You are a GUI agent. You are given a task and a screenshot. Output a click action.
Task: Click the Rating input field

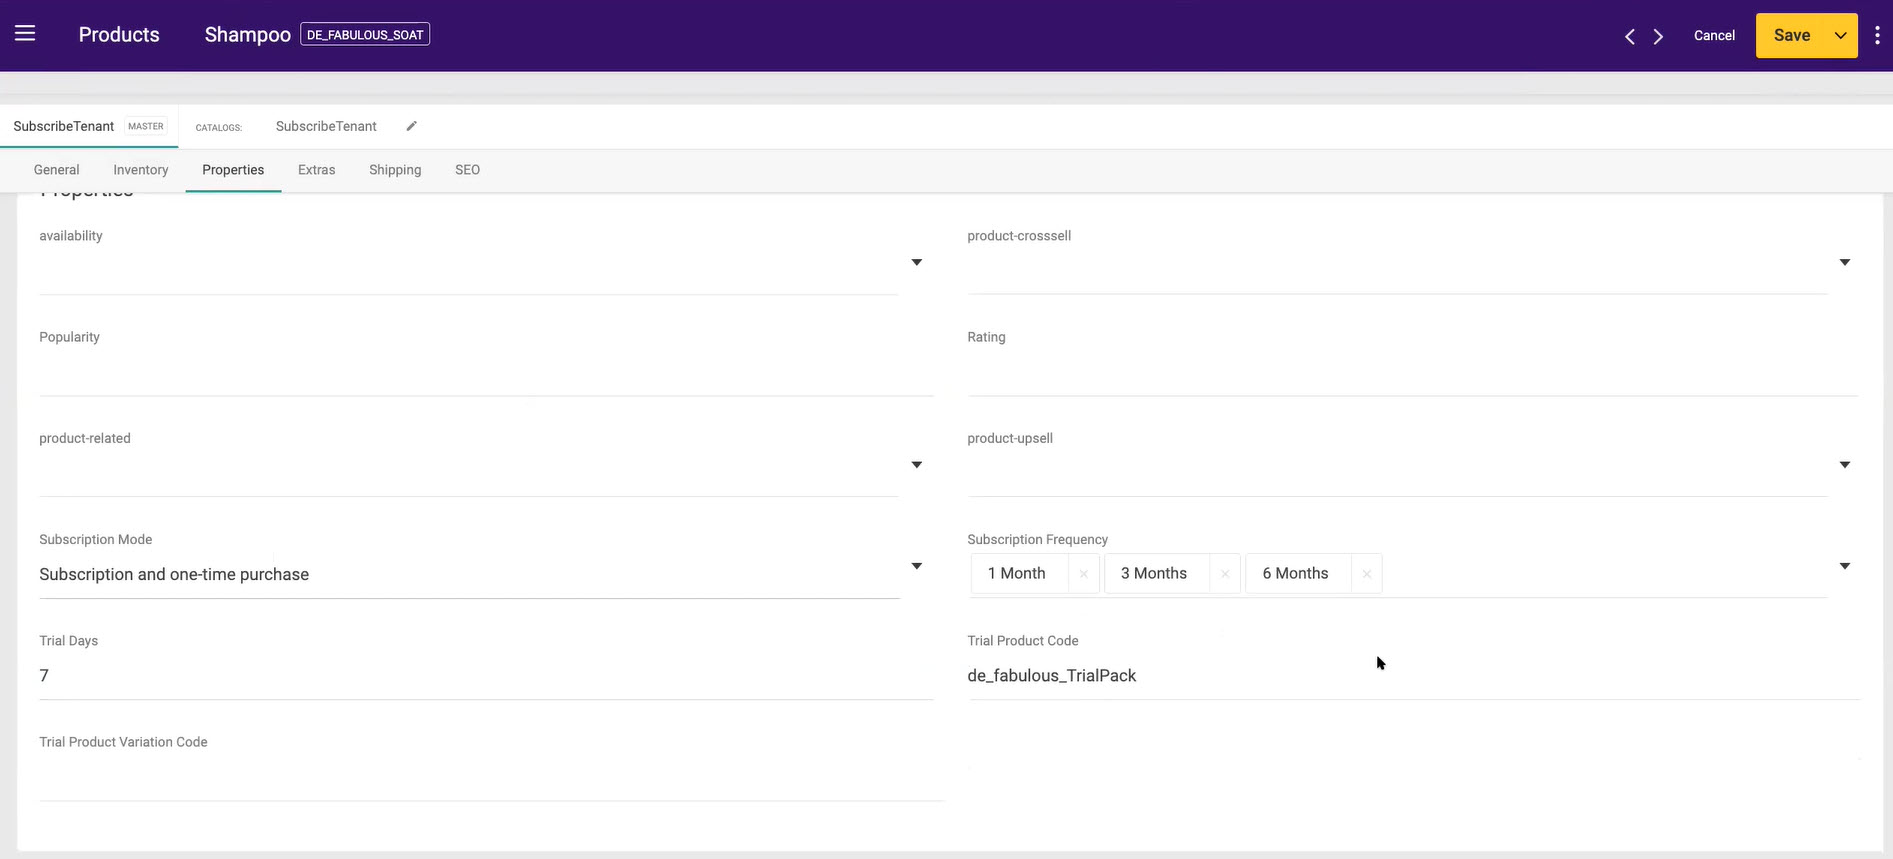pyautogui.click(x=1412, y=373)
